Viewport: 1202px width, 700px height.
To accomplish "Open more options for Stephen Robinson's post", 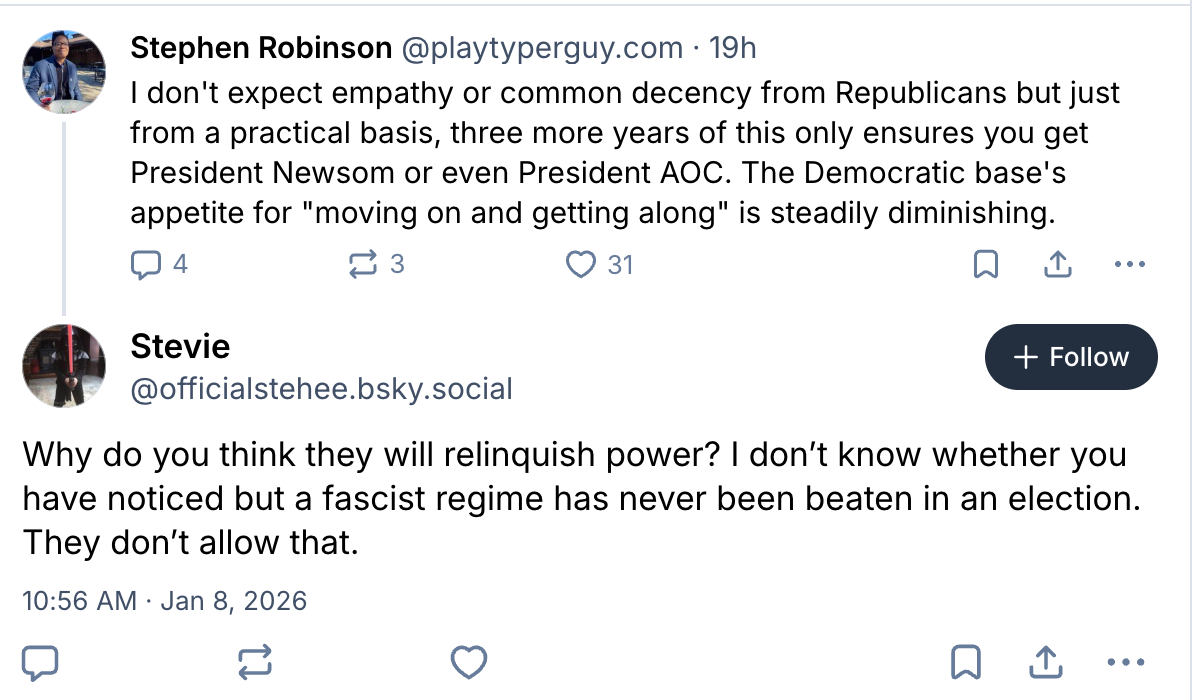I will (1129, 265).
